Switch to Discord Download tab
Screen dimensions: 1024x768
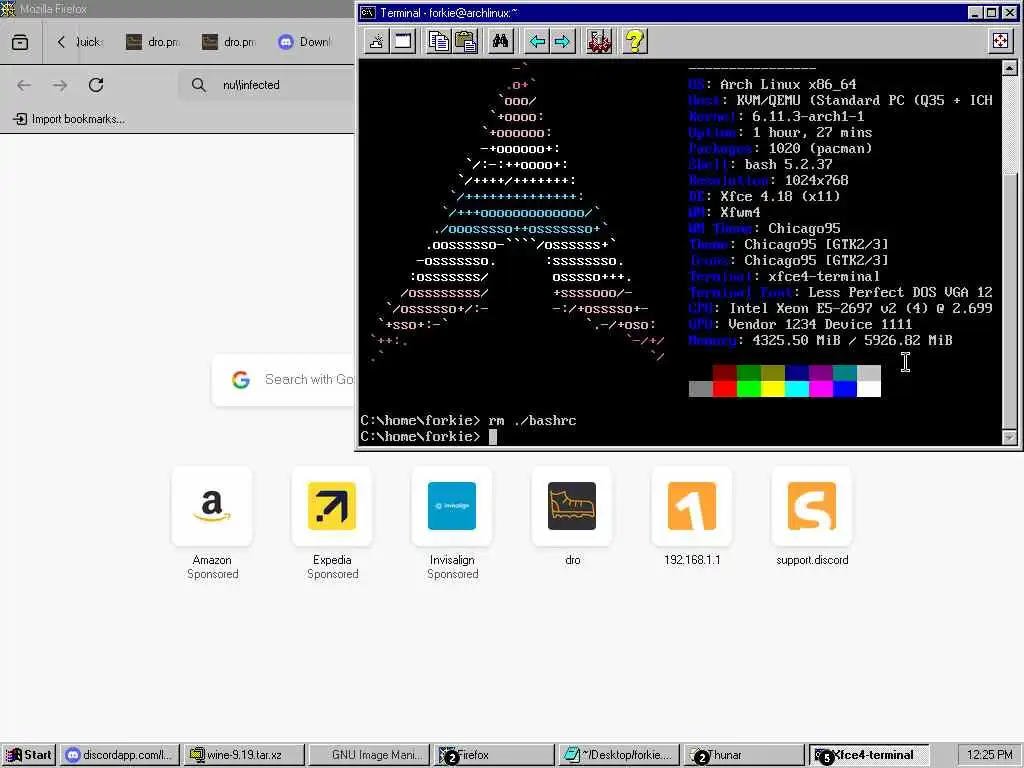tap(305, 42)
